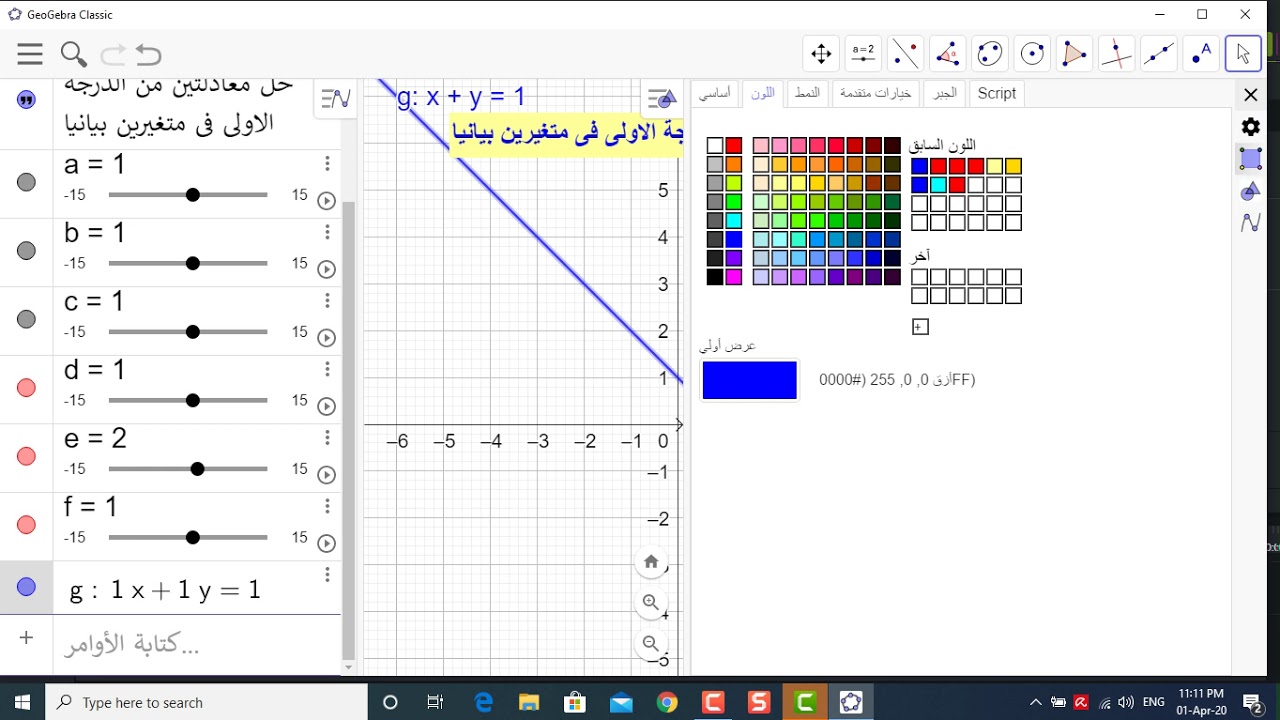Open the function curve preferences icon
Viewport: 1280px width, 720px height.
tap(1251, 223)
